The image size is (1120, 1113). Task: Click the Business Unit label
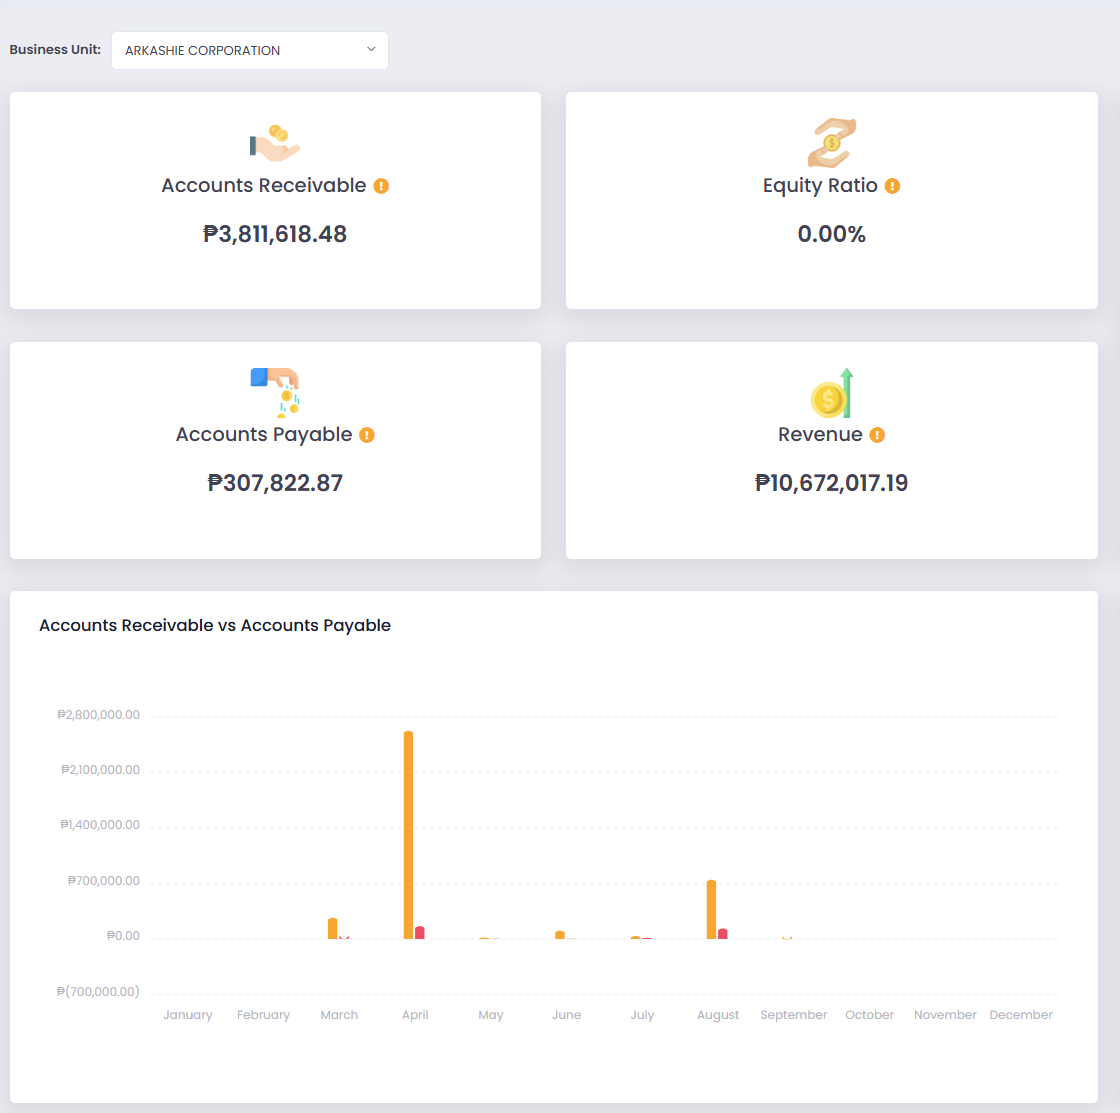[x=55, y=49]
